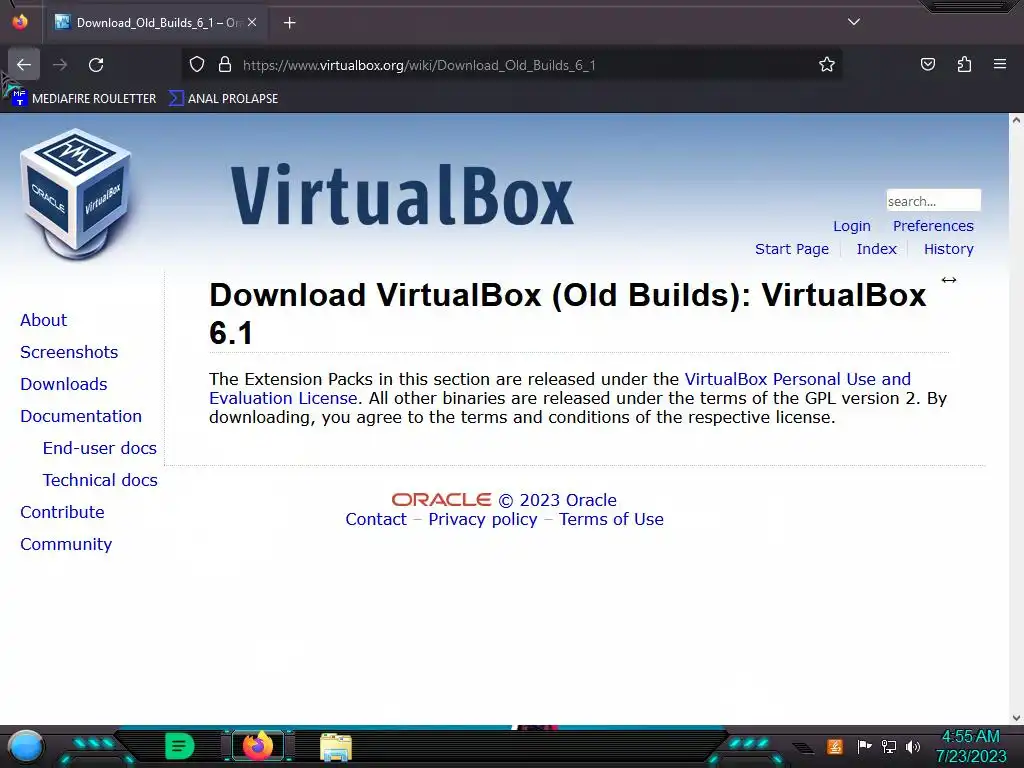Open the Firefox hamburger menu
The image size is (1024, 768).
(1000, 65)
